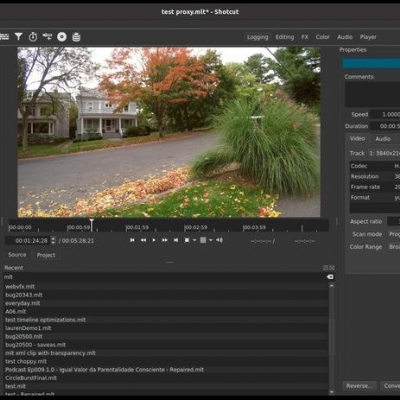400x400 pixels.
Task: Open mlt xml clip with transparency.mlt
Action: tap(166, 353)
